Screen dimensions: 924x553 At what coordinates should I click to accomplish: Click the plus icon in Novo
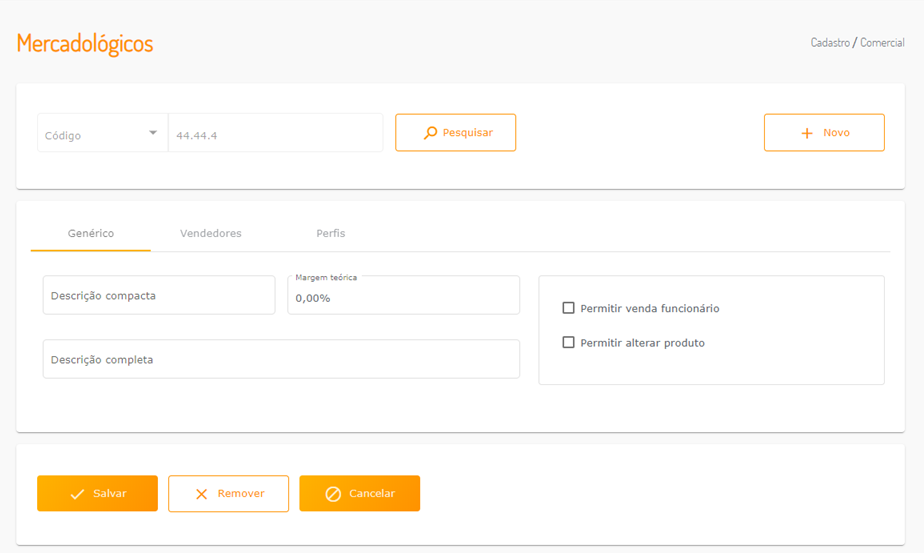[x=807, y=133]
